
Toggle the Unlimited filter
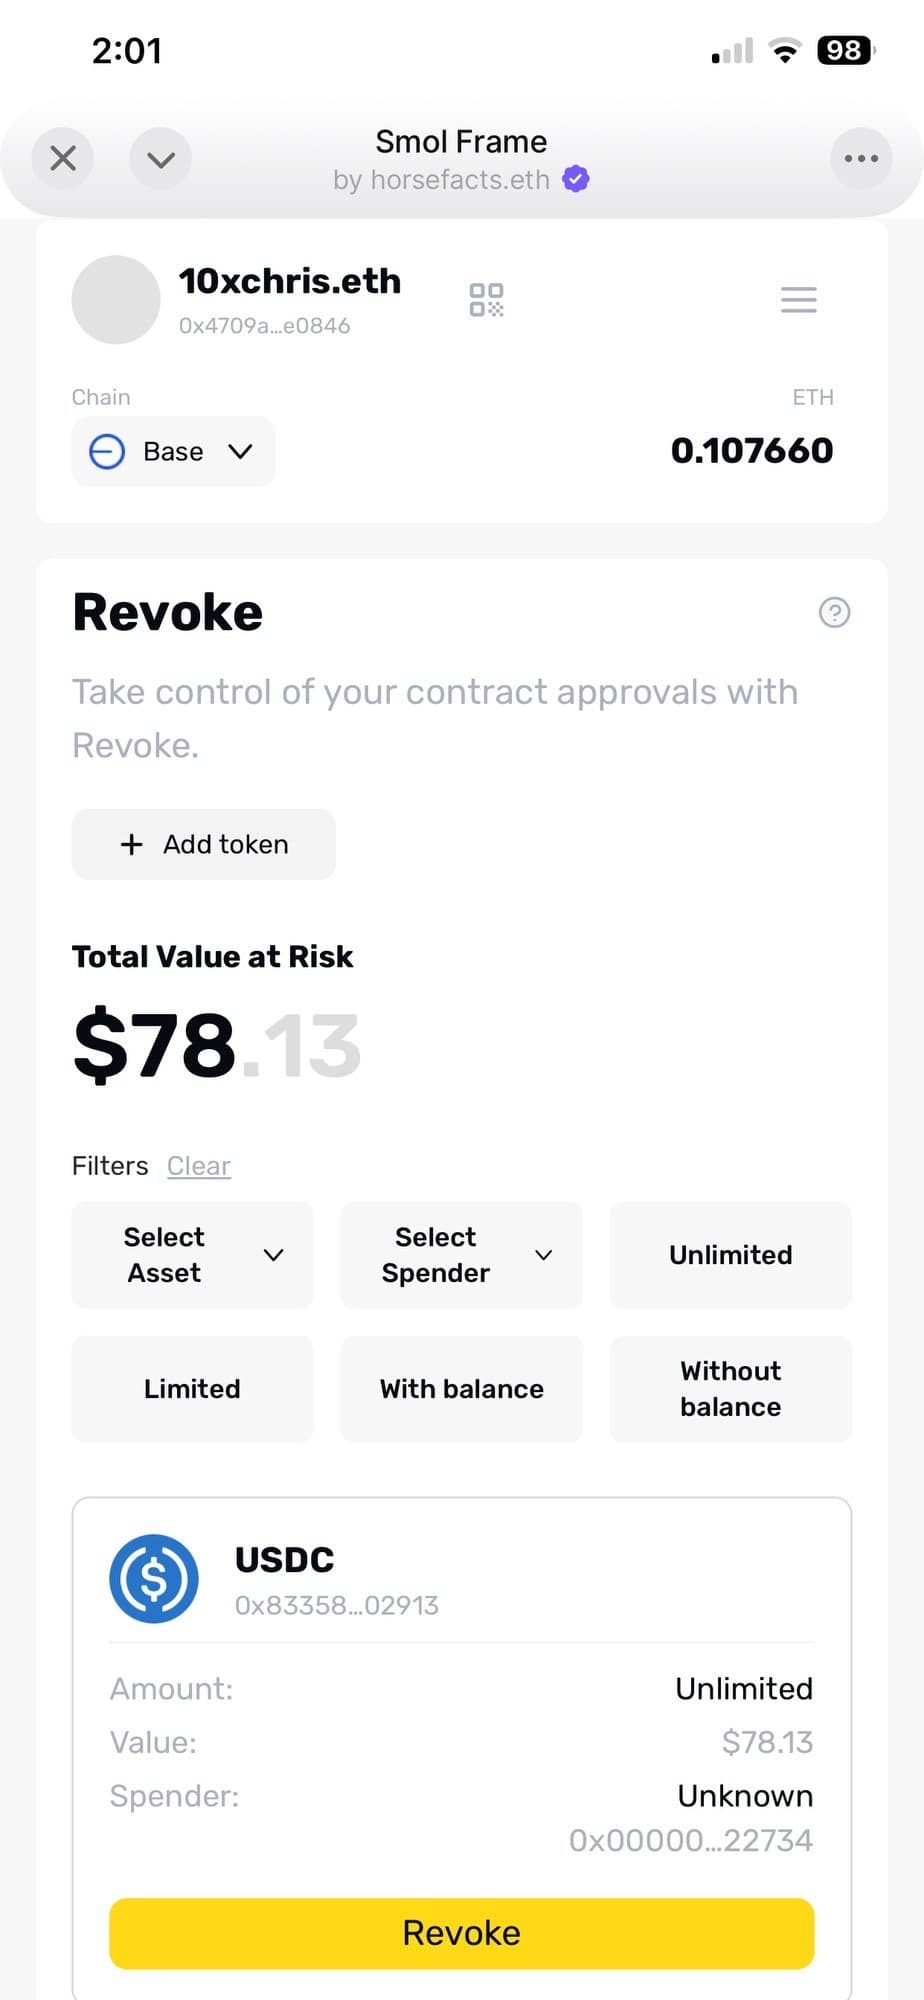point(731,1255)
